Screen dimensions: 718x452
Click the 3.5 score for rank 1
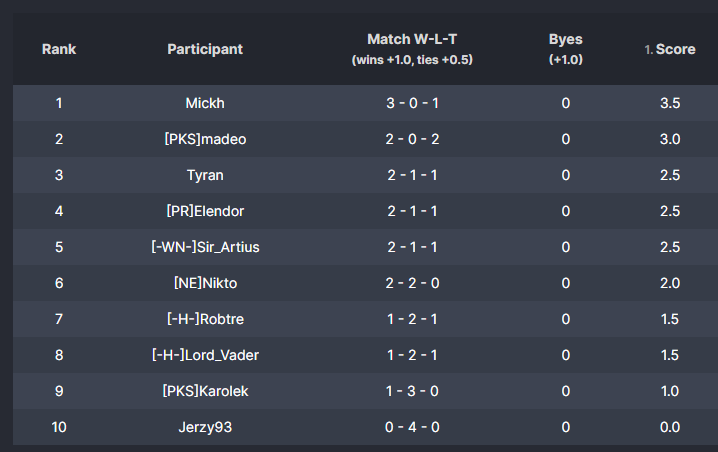670,103
